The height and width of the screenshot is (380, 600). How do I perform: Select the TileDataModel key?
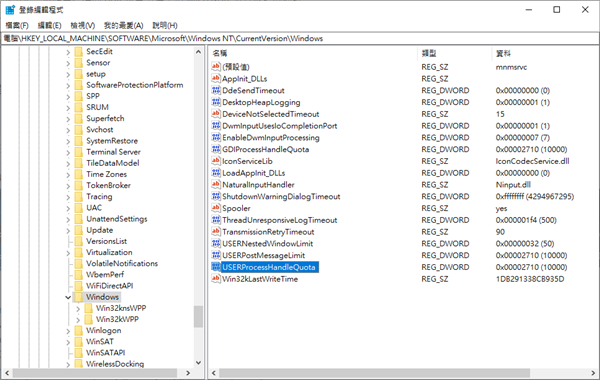click(113, 163)
